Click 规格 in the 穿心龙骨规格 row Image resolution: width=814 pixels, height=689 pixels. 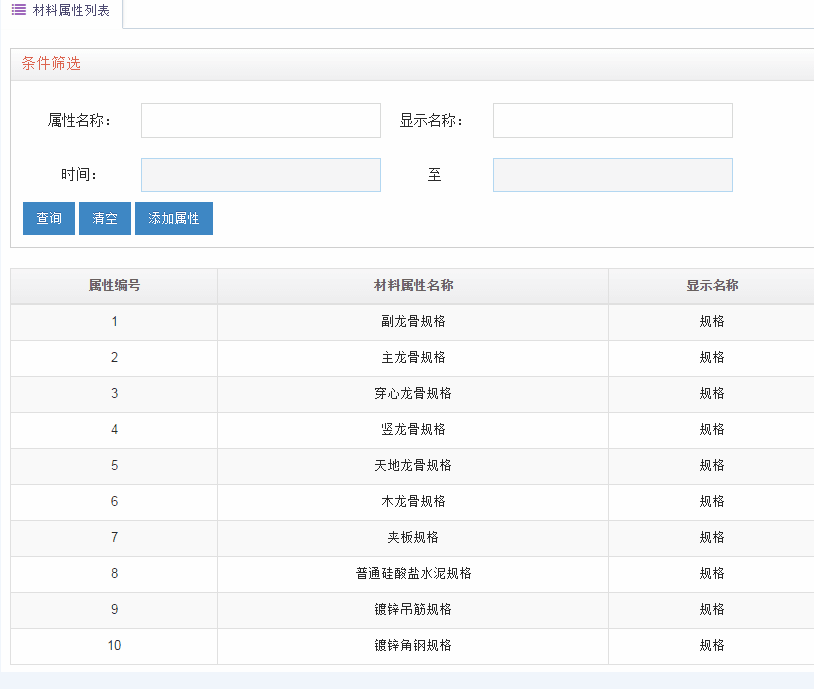tap(712, 394)
